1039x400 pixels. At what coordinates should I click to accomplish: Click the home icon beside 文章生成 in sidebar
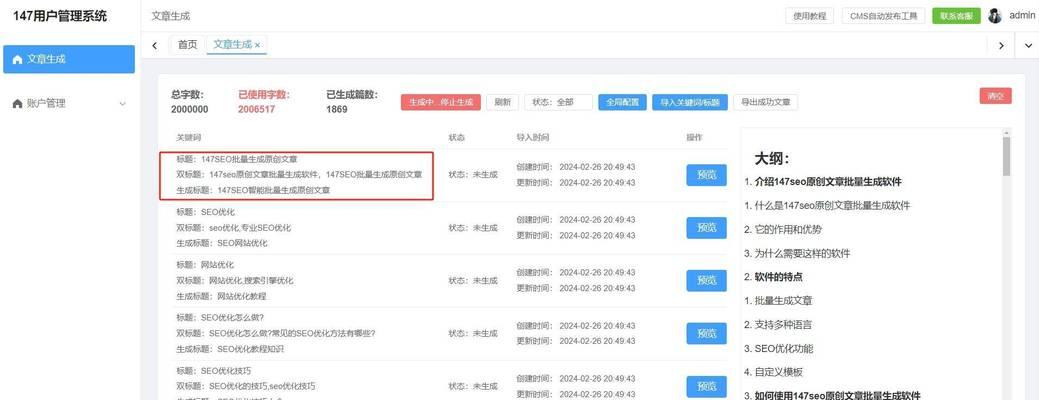pyautogui.click(x=18, y=60)
